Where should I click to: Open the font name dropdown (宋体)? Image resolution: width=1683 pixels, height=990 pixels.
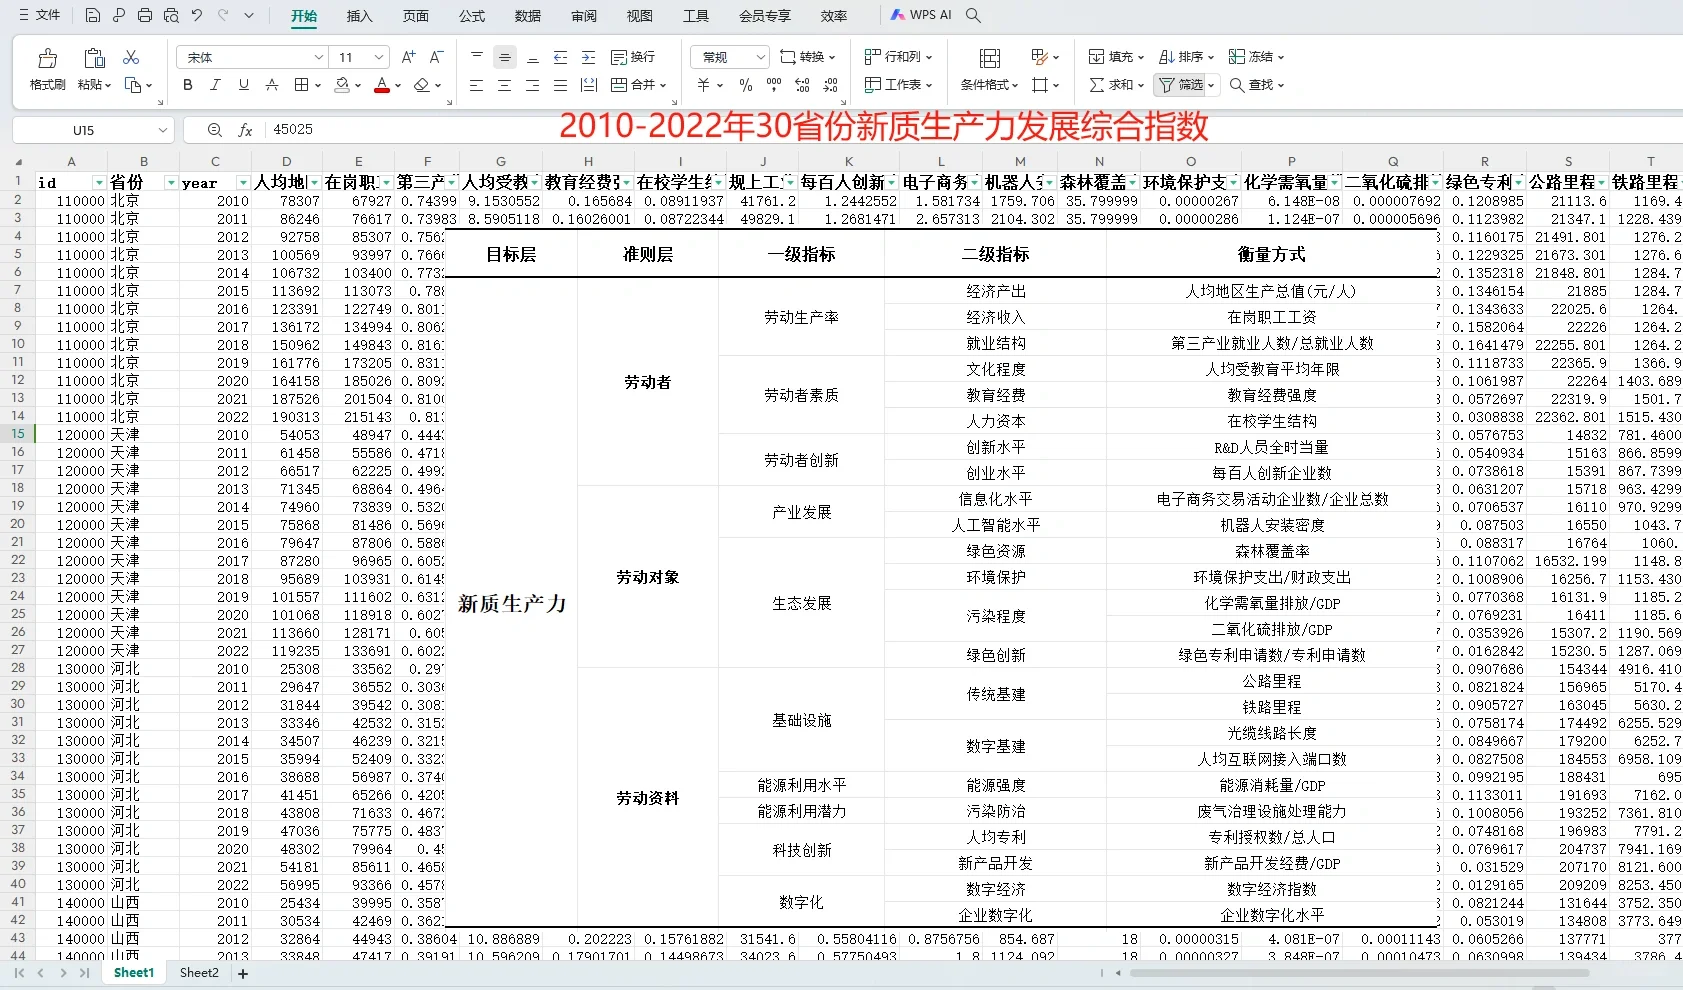tap(319, 57)
